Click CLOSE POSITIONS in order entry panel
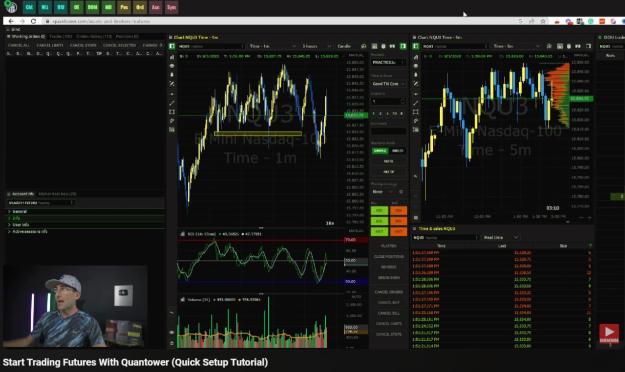 tap(389, 257)
